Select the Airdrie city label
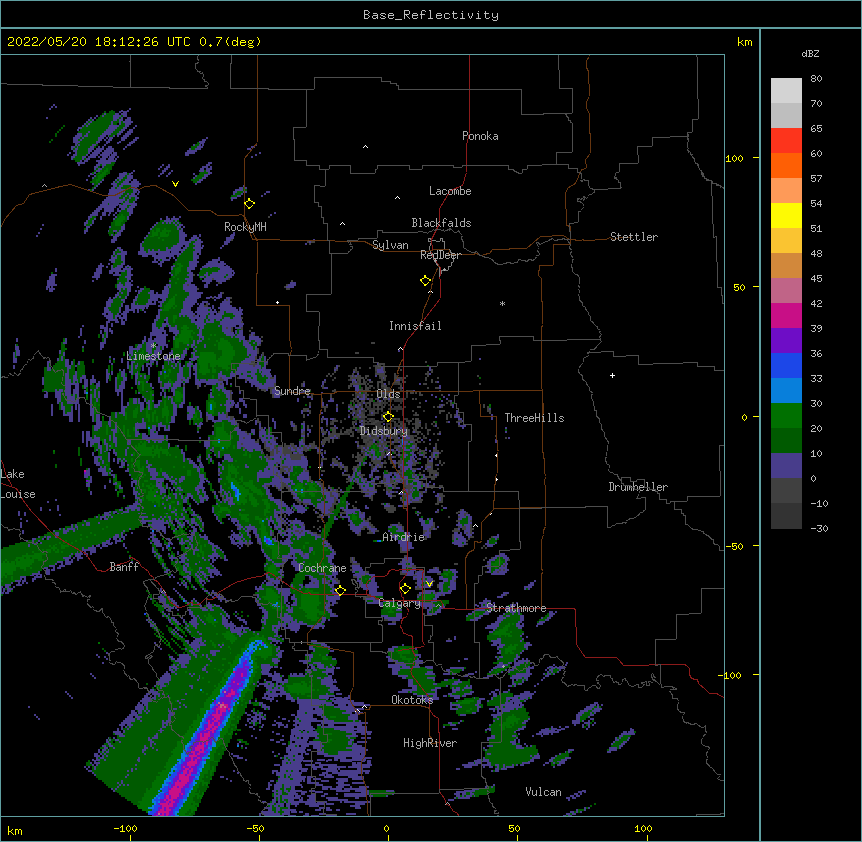862x842 pixels. click(404, 537)
